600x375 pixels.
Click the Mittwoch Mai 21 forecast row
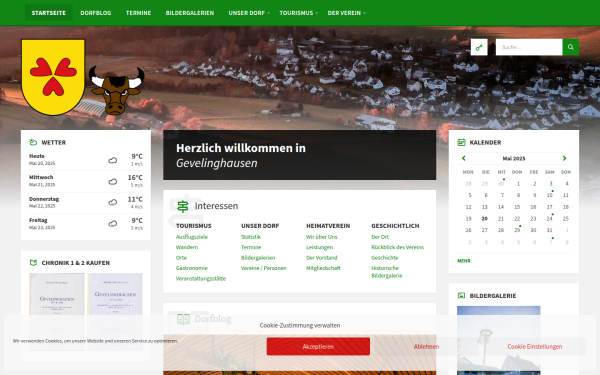[x=86, y=181]
